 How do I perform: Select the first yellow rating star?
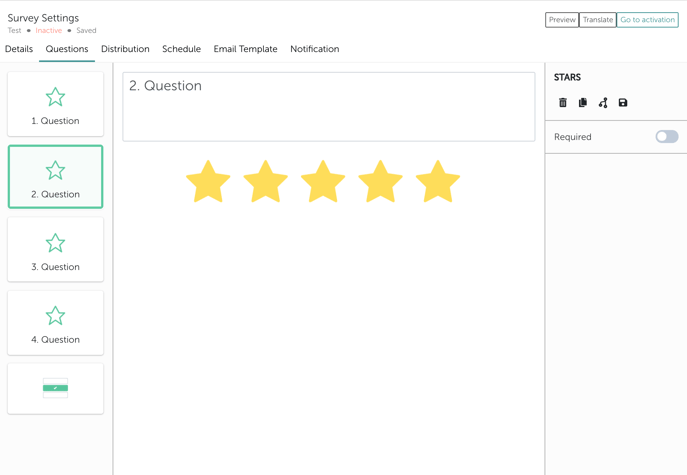coord(208,181)
